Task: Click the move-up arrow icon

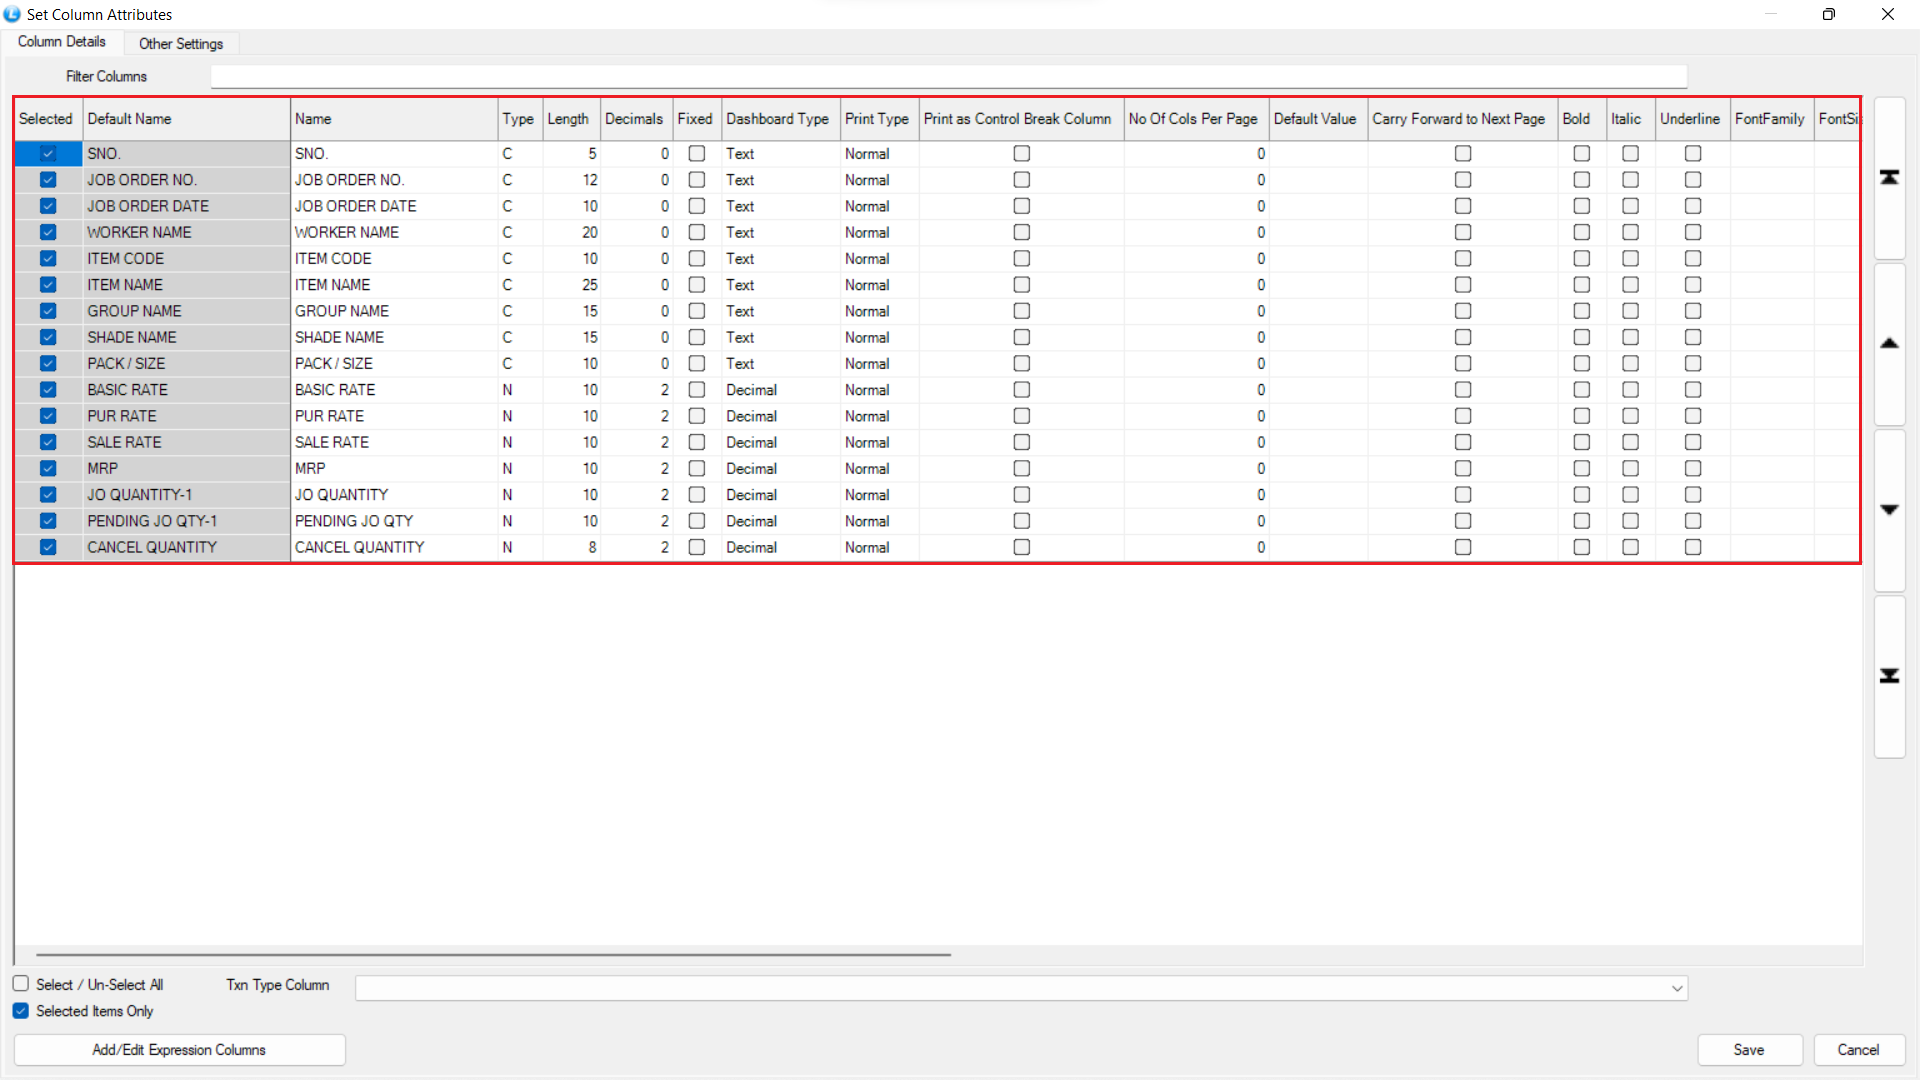Action: coord(1889,344)
